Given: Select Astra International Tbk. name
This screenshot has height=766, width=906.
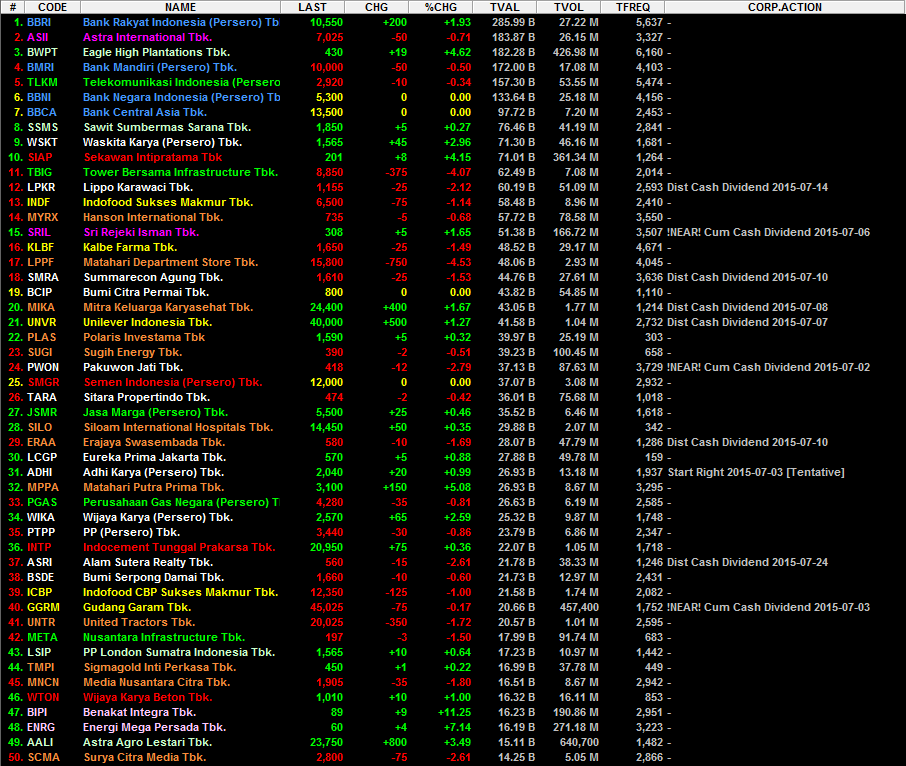Looking at the screenshot, I should 147,37.
